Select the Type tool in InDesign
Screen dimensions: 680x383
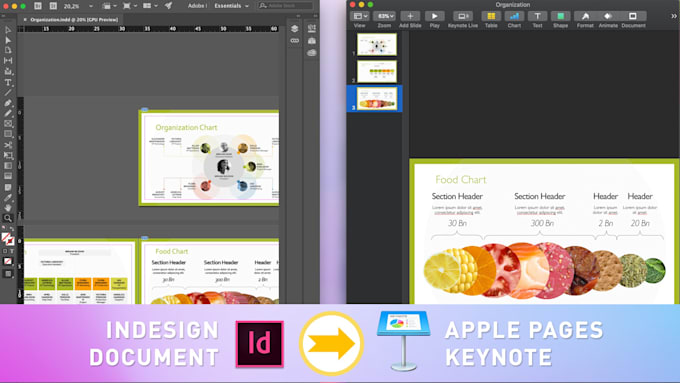(x=8, y=82)
